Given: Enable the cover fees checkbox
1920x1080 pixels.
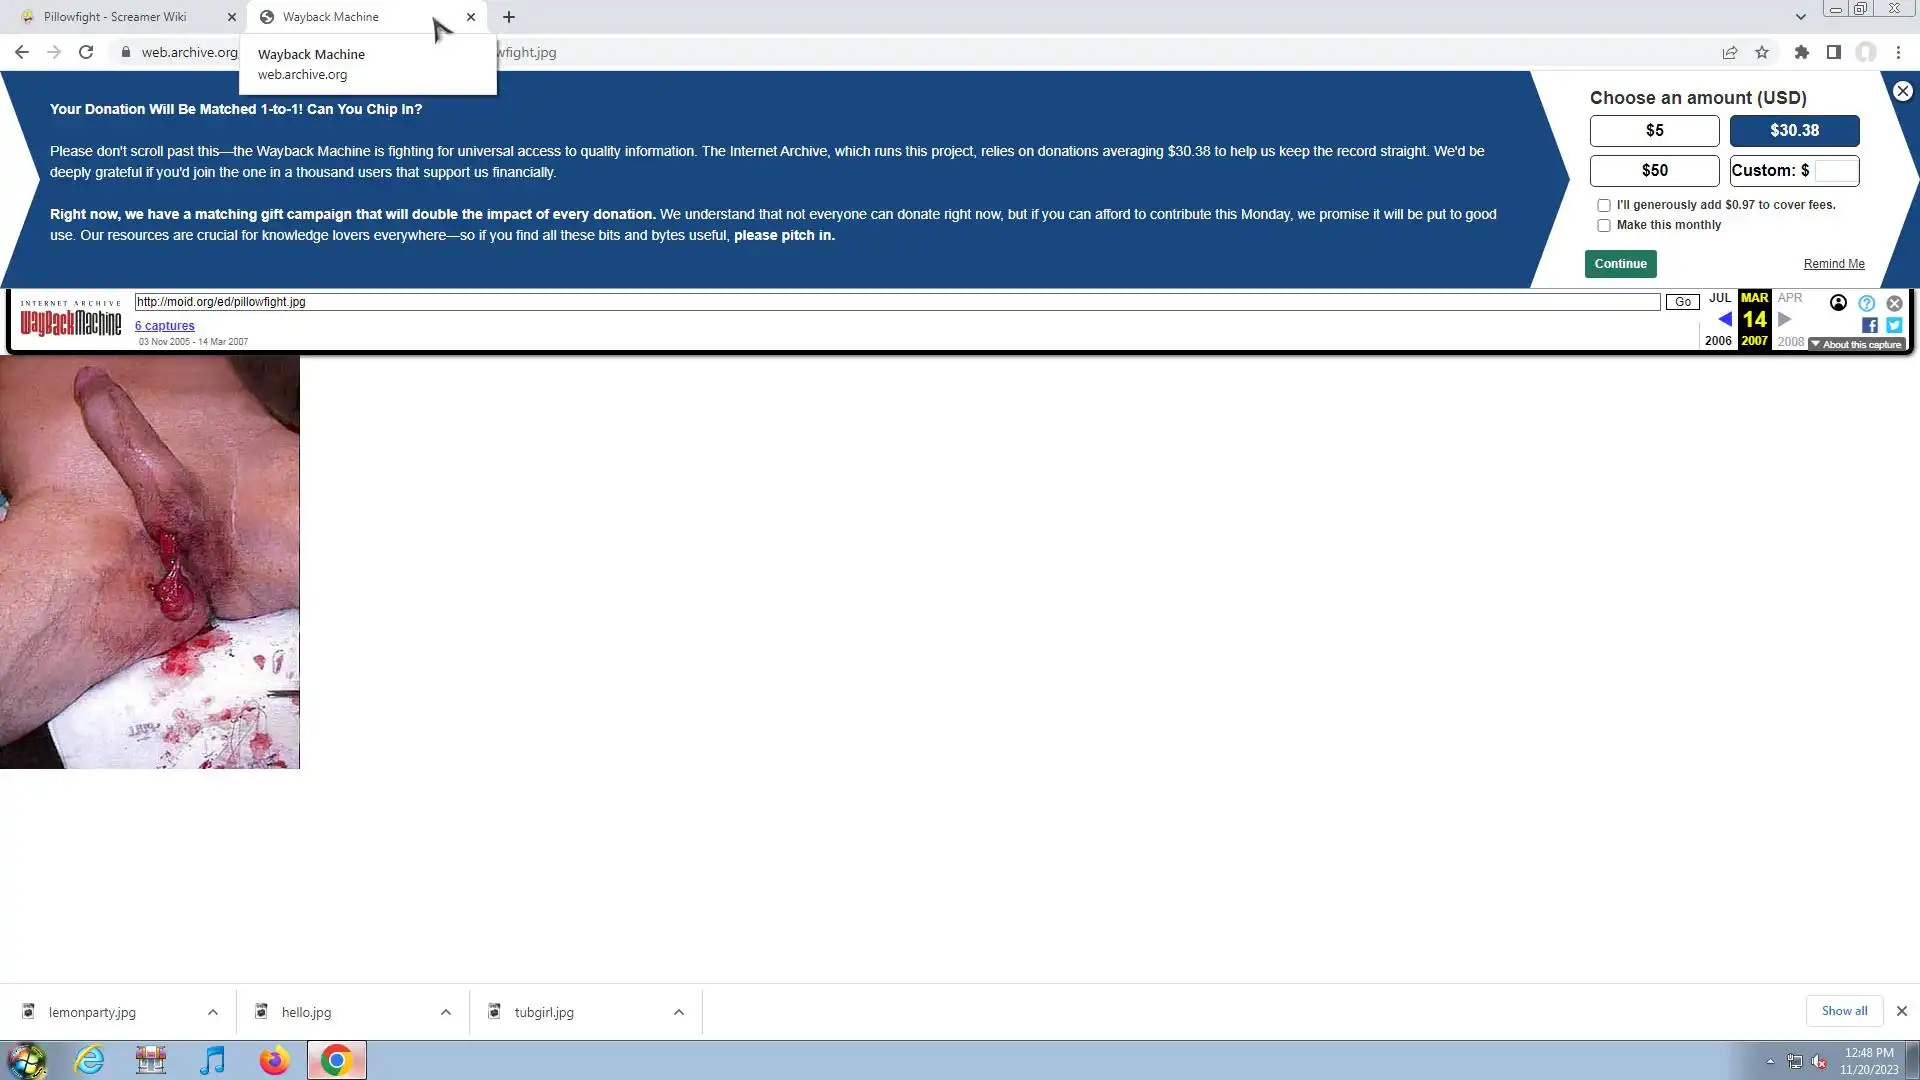Looking at the screenshot, I should [x=1604, y=205].
